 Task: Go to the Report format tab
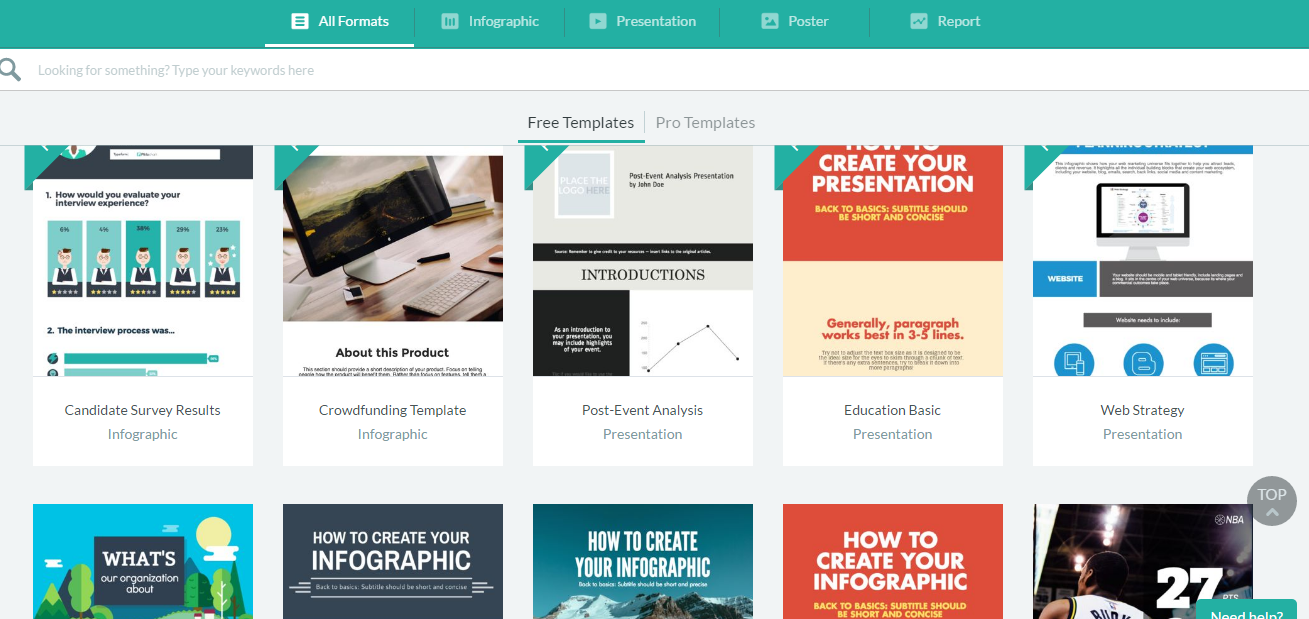[x=945, y=21]
